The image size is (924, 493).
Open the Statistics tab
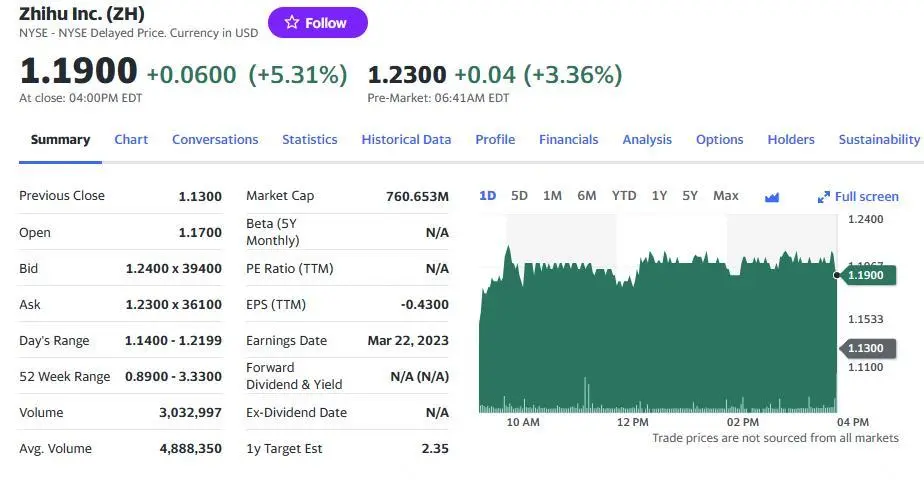[309, 140]
